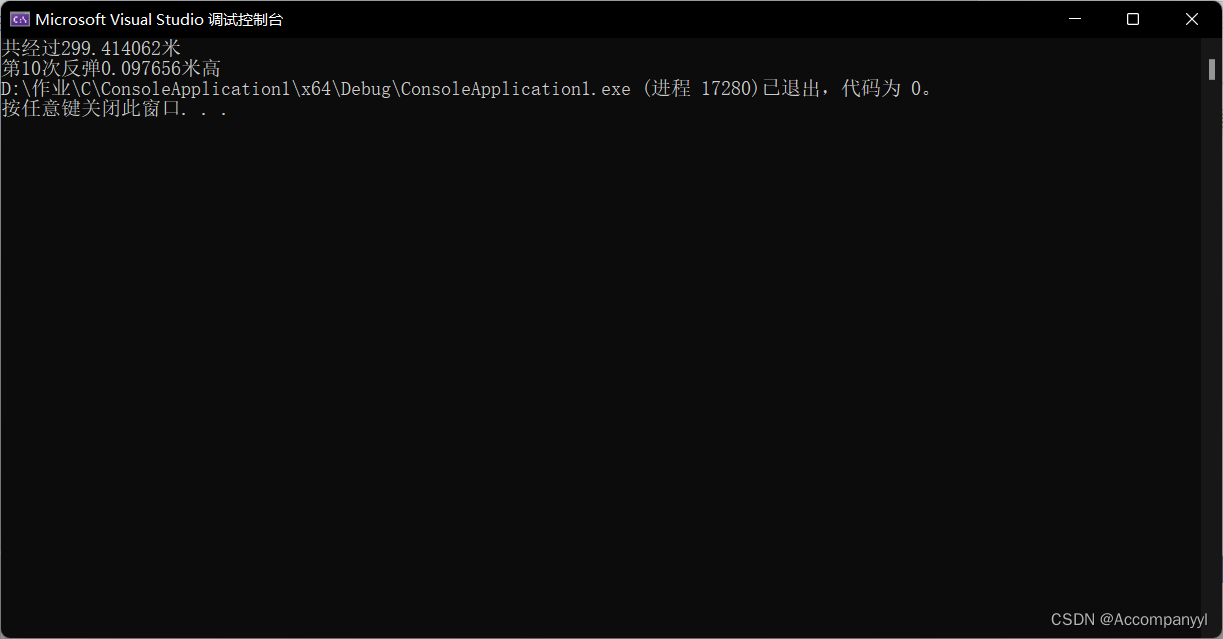The width and height of the screenshot is (1223, 639).
Task: Click the vertical scrollbar thumb
Action: tap(1211, 67)
